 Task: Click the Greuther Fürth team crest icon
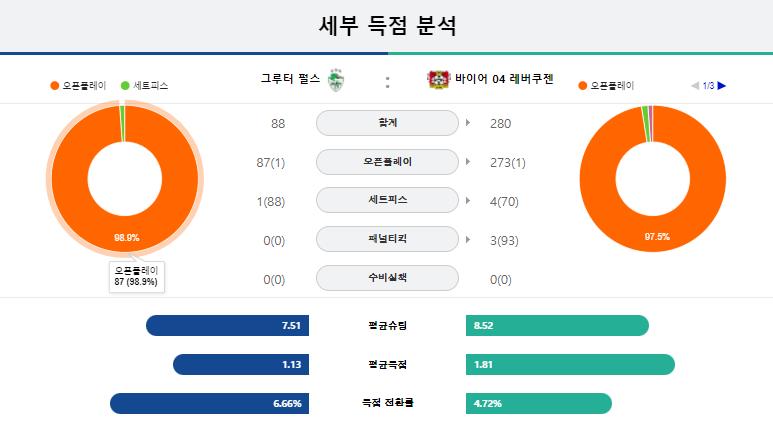tap(336, 80)
